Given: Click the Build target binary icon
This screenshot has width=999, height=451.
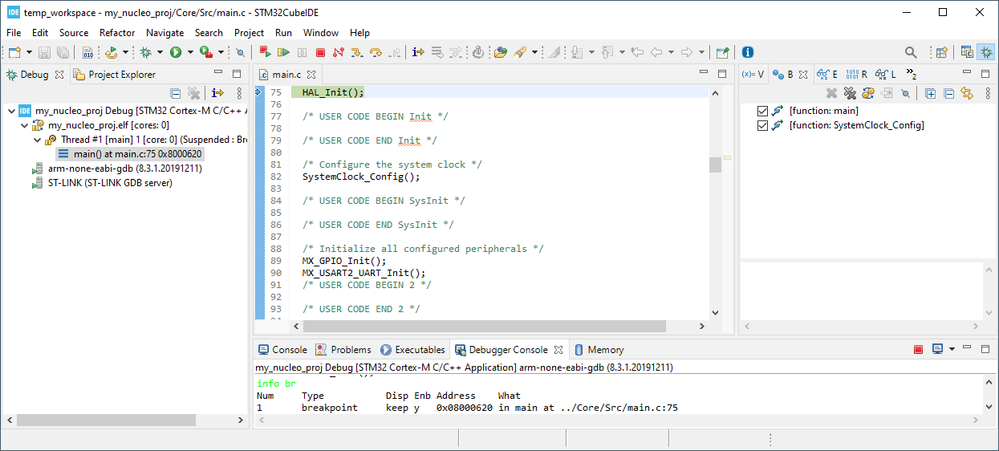Looking at the screenshot, I should coord(88,52).
